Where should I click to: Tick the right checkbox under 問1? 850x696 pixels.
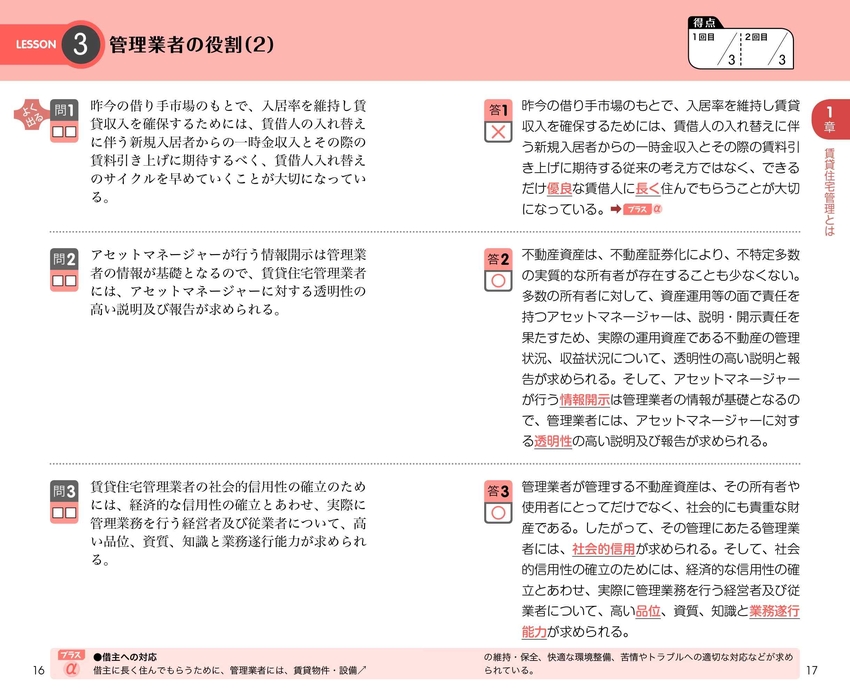(x=70, y=132)
